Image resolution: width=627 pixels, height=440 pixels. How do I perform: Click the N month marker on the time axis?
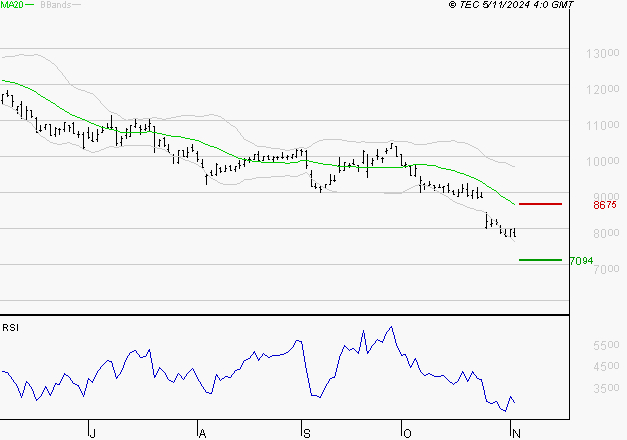coord(514,431)
